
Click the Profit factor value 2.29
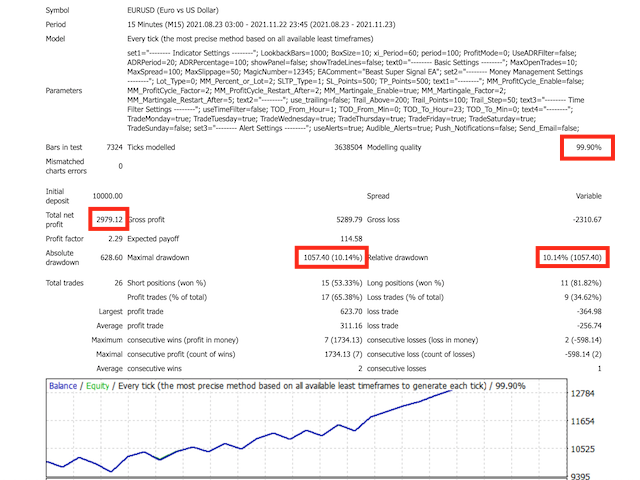[113, 238]
